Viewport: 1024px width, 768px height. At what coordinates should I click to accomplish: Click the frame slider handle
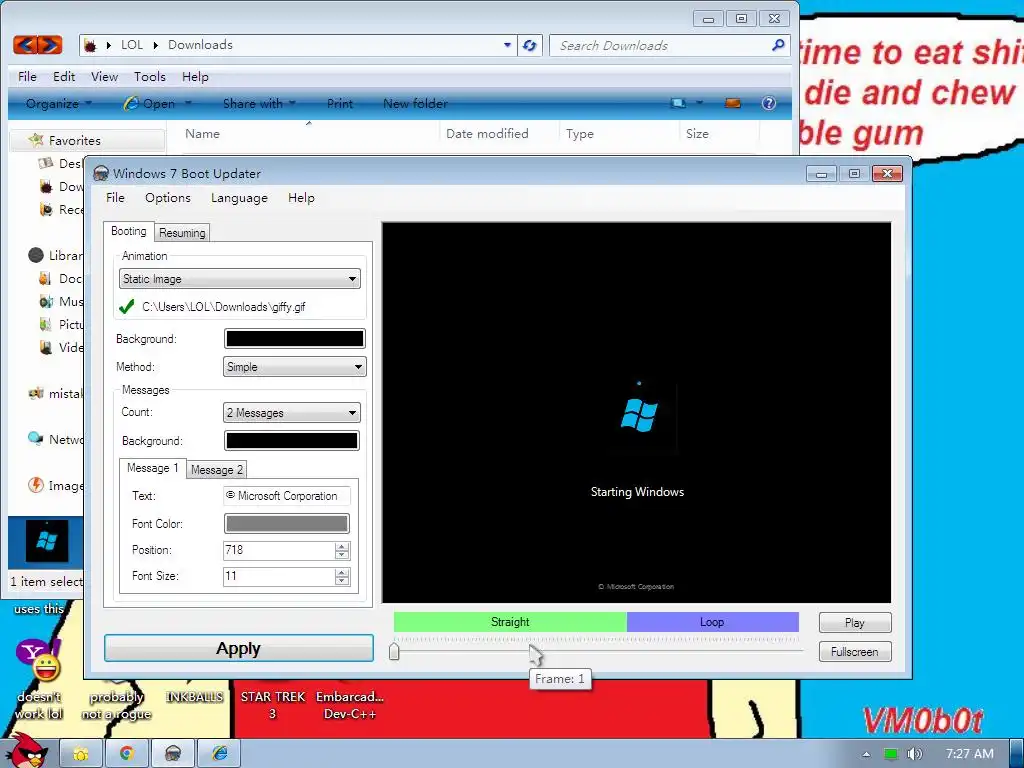(394, 651)
